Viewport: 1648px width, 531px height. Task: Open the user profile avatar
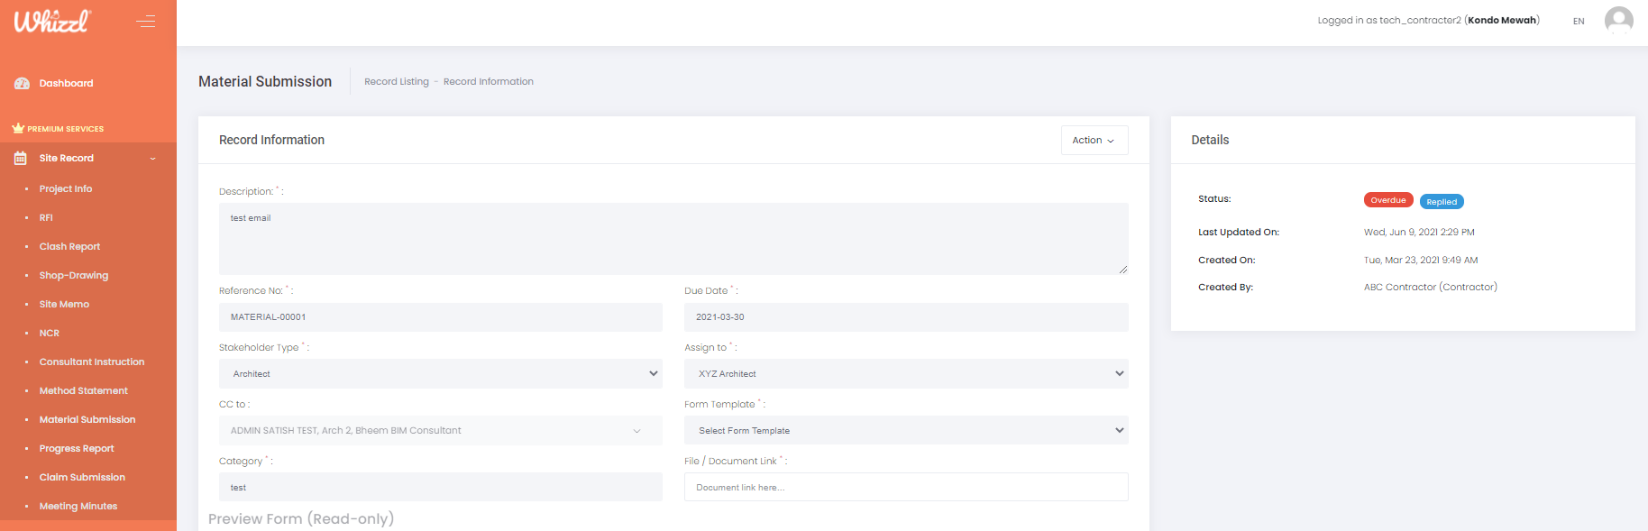(x=1618, y=20)
